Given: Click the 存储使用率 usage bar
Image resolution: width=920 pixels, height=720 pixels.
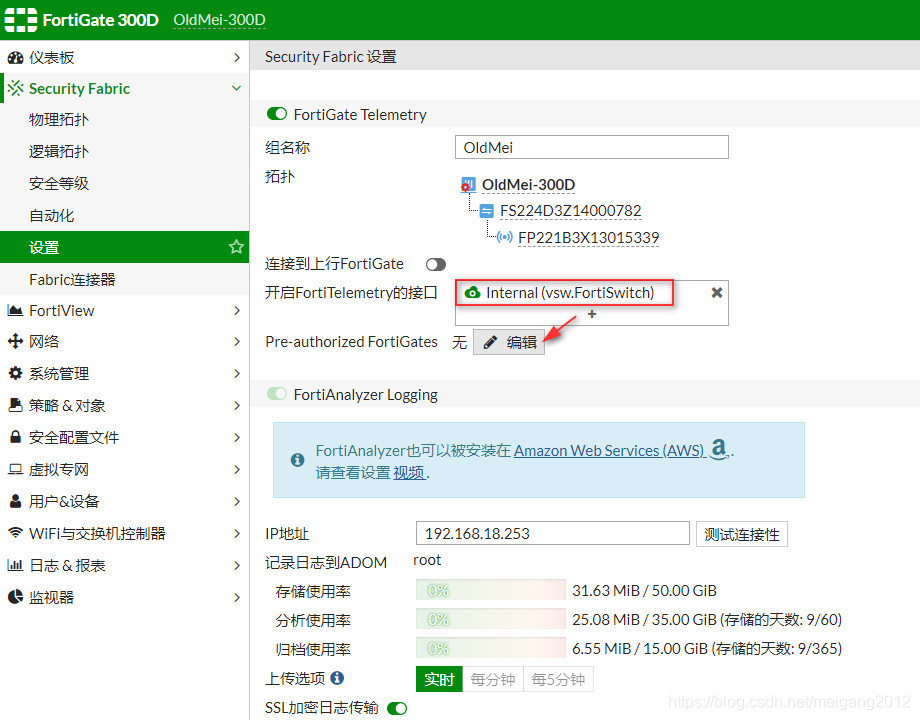Looking at the screenshot, I should click(491, 590).
